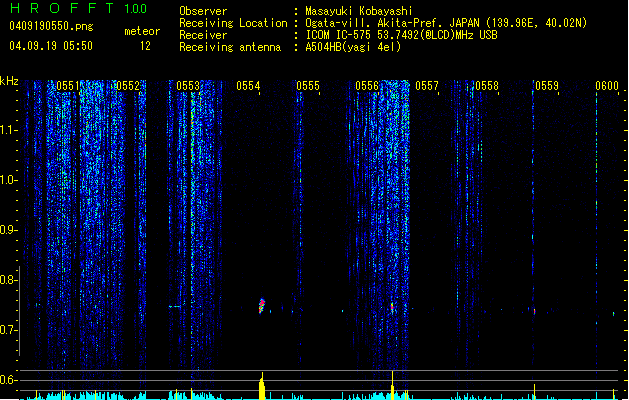Click the Ogata-vill. Akita-Pref. JAPAN location text

point(446,23)
